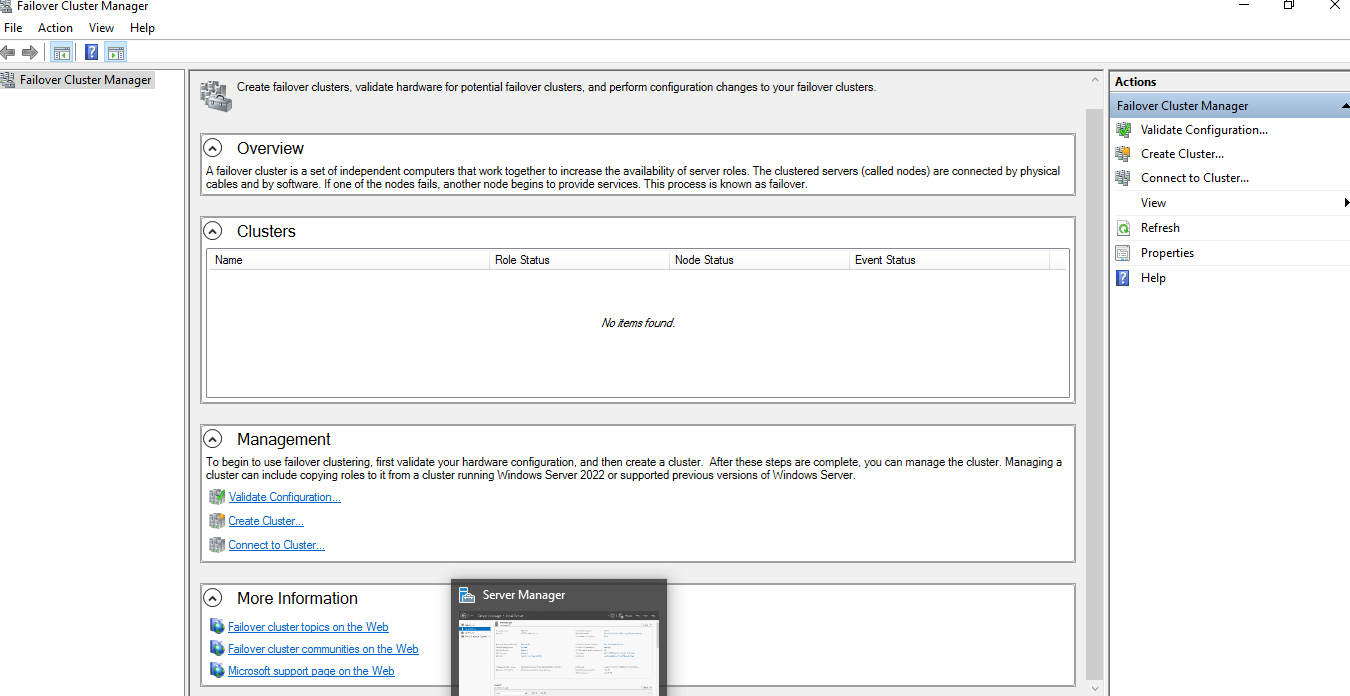Click the icon beside the Connect to Cluster link
This screenshot has width=1350, height=696.
(x=217, y=545)
